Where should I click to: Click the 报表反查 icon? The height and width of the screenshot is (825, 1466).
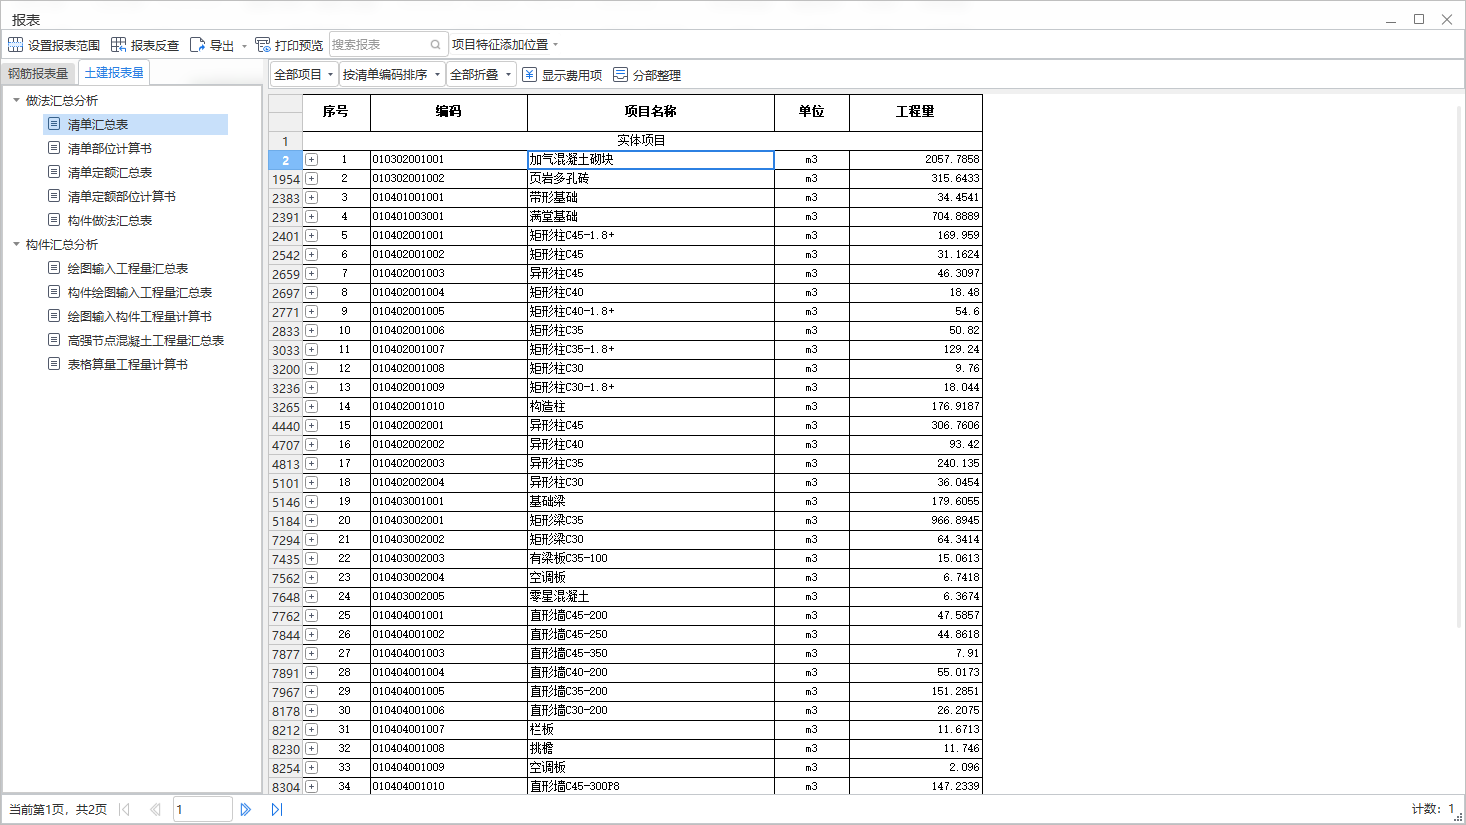[118, 45]
